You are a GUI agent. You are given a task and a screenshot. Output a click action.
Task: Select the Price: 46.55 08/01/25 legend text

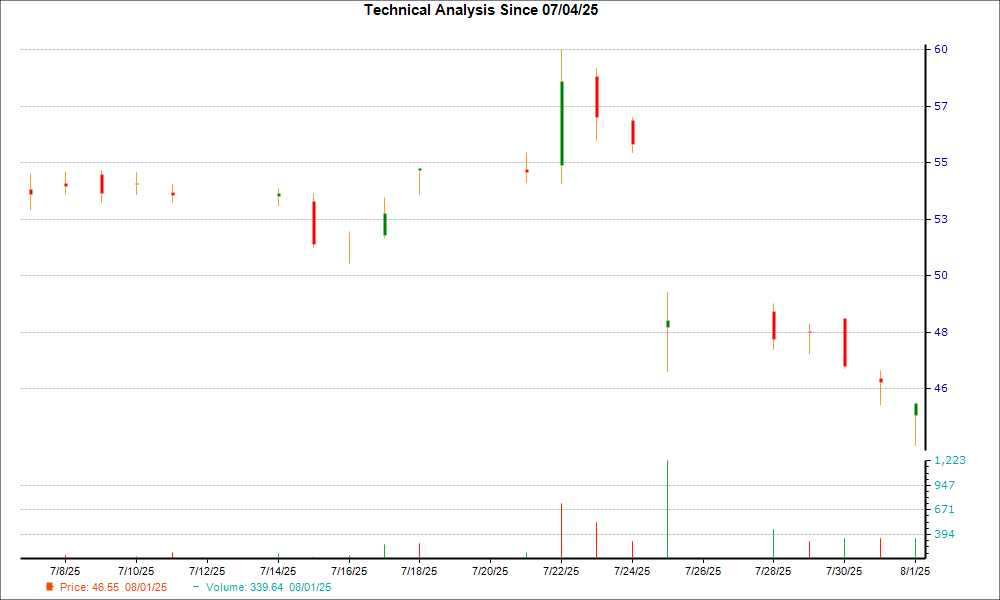(114, 587)
